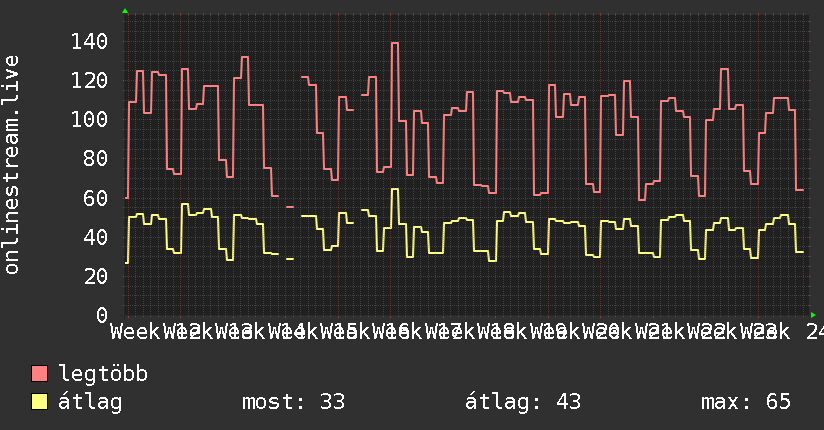The height and width of the screenshot is (430, 824).
Task: Click the red legtöbb legend swatch
Action: 39,373
